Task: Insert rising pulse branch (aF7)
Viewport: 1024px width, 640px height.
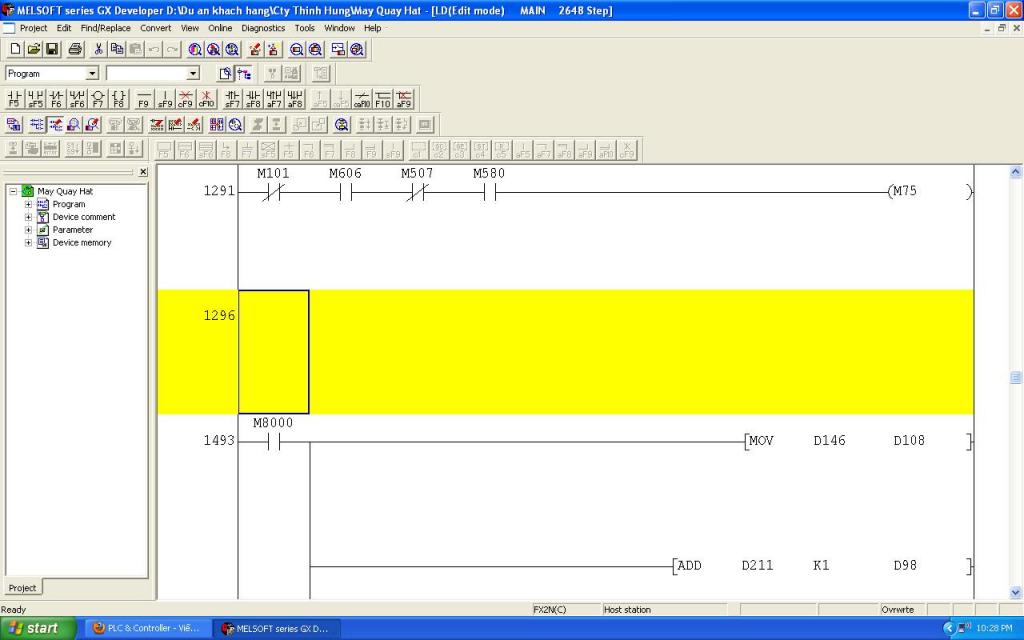Action: coord(274,99)
